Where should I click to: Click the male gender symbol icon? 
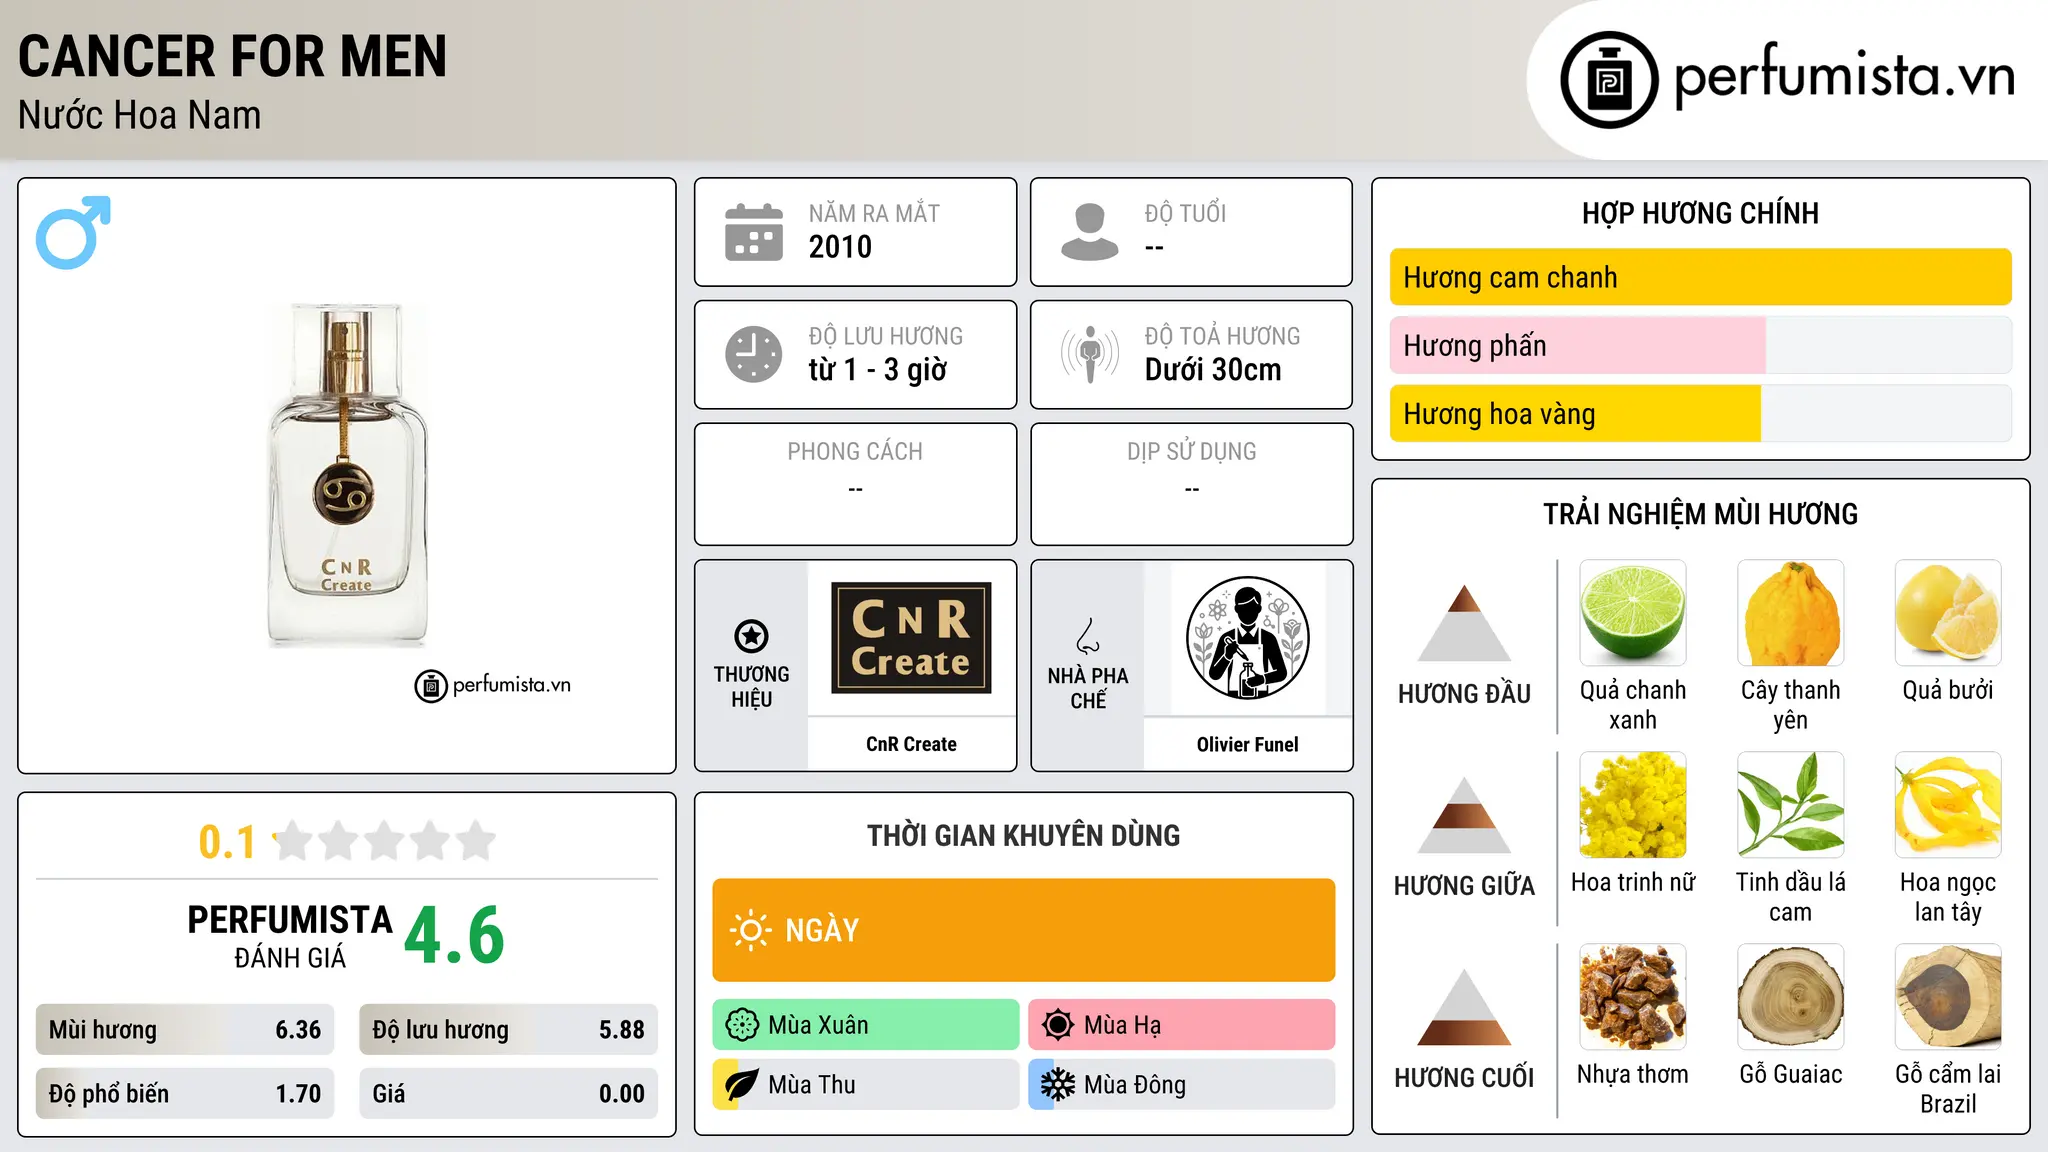point(73,232)
